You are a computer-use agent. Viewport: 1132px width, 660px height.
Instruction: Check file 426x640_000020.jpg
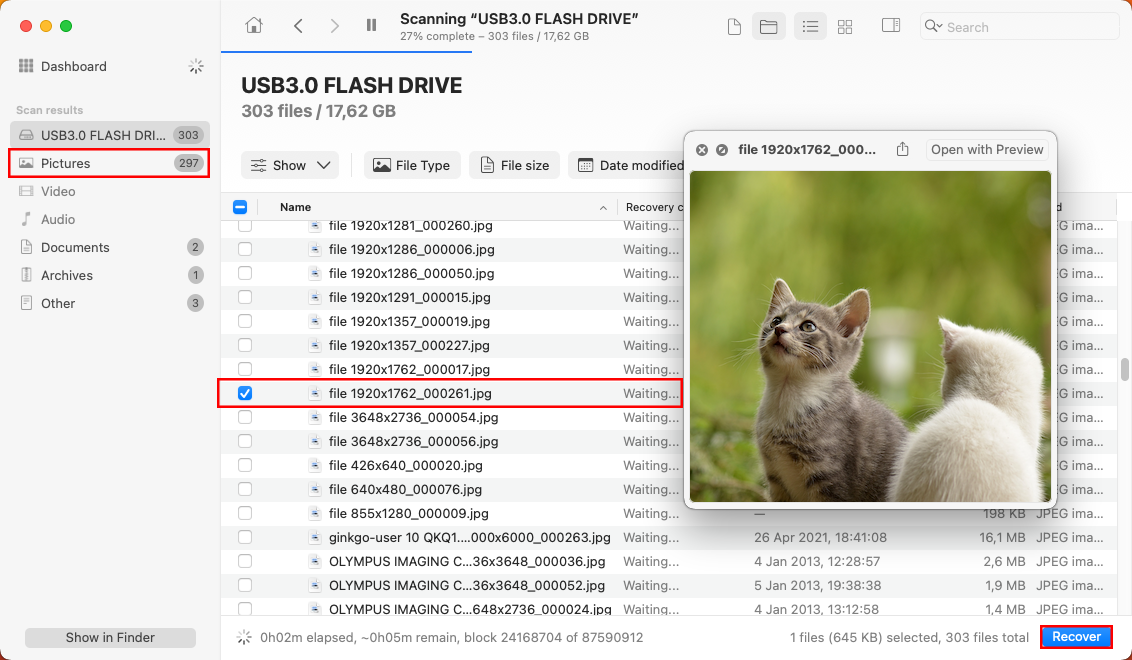pyautogui.click(x=245, y=465)
